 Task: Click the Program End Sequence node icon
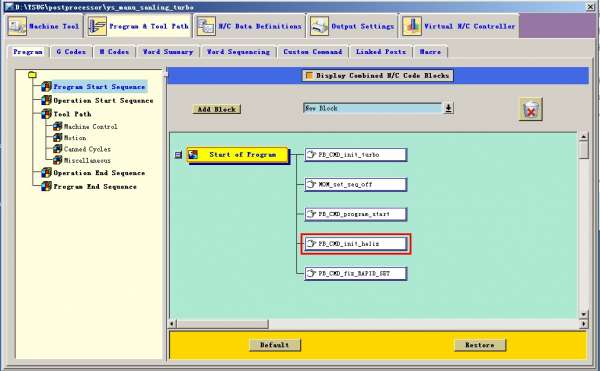46,187
